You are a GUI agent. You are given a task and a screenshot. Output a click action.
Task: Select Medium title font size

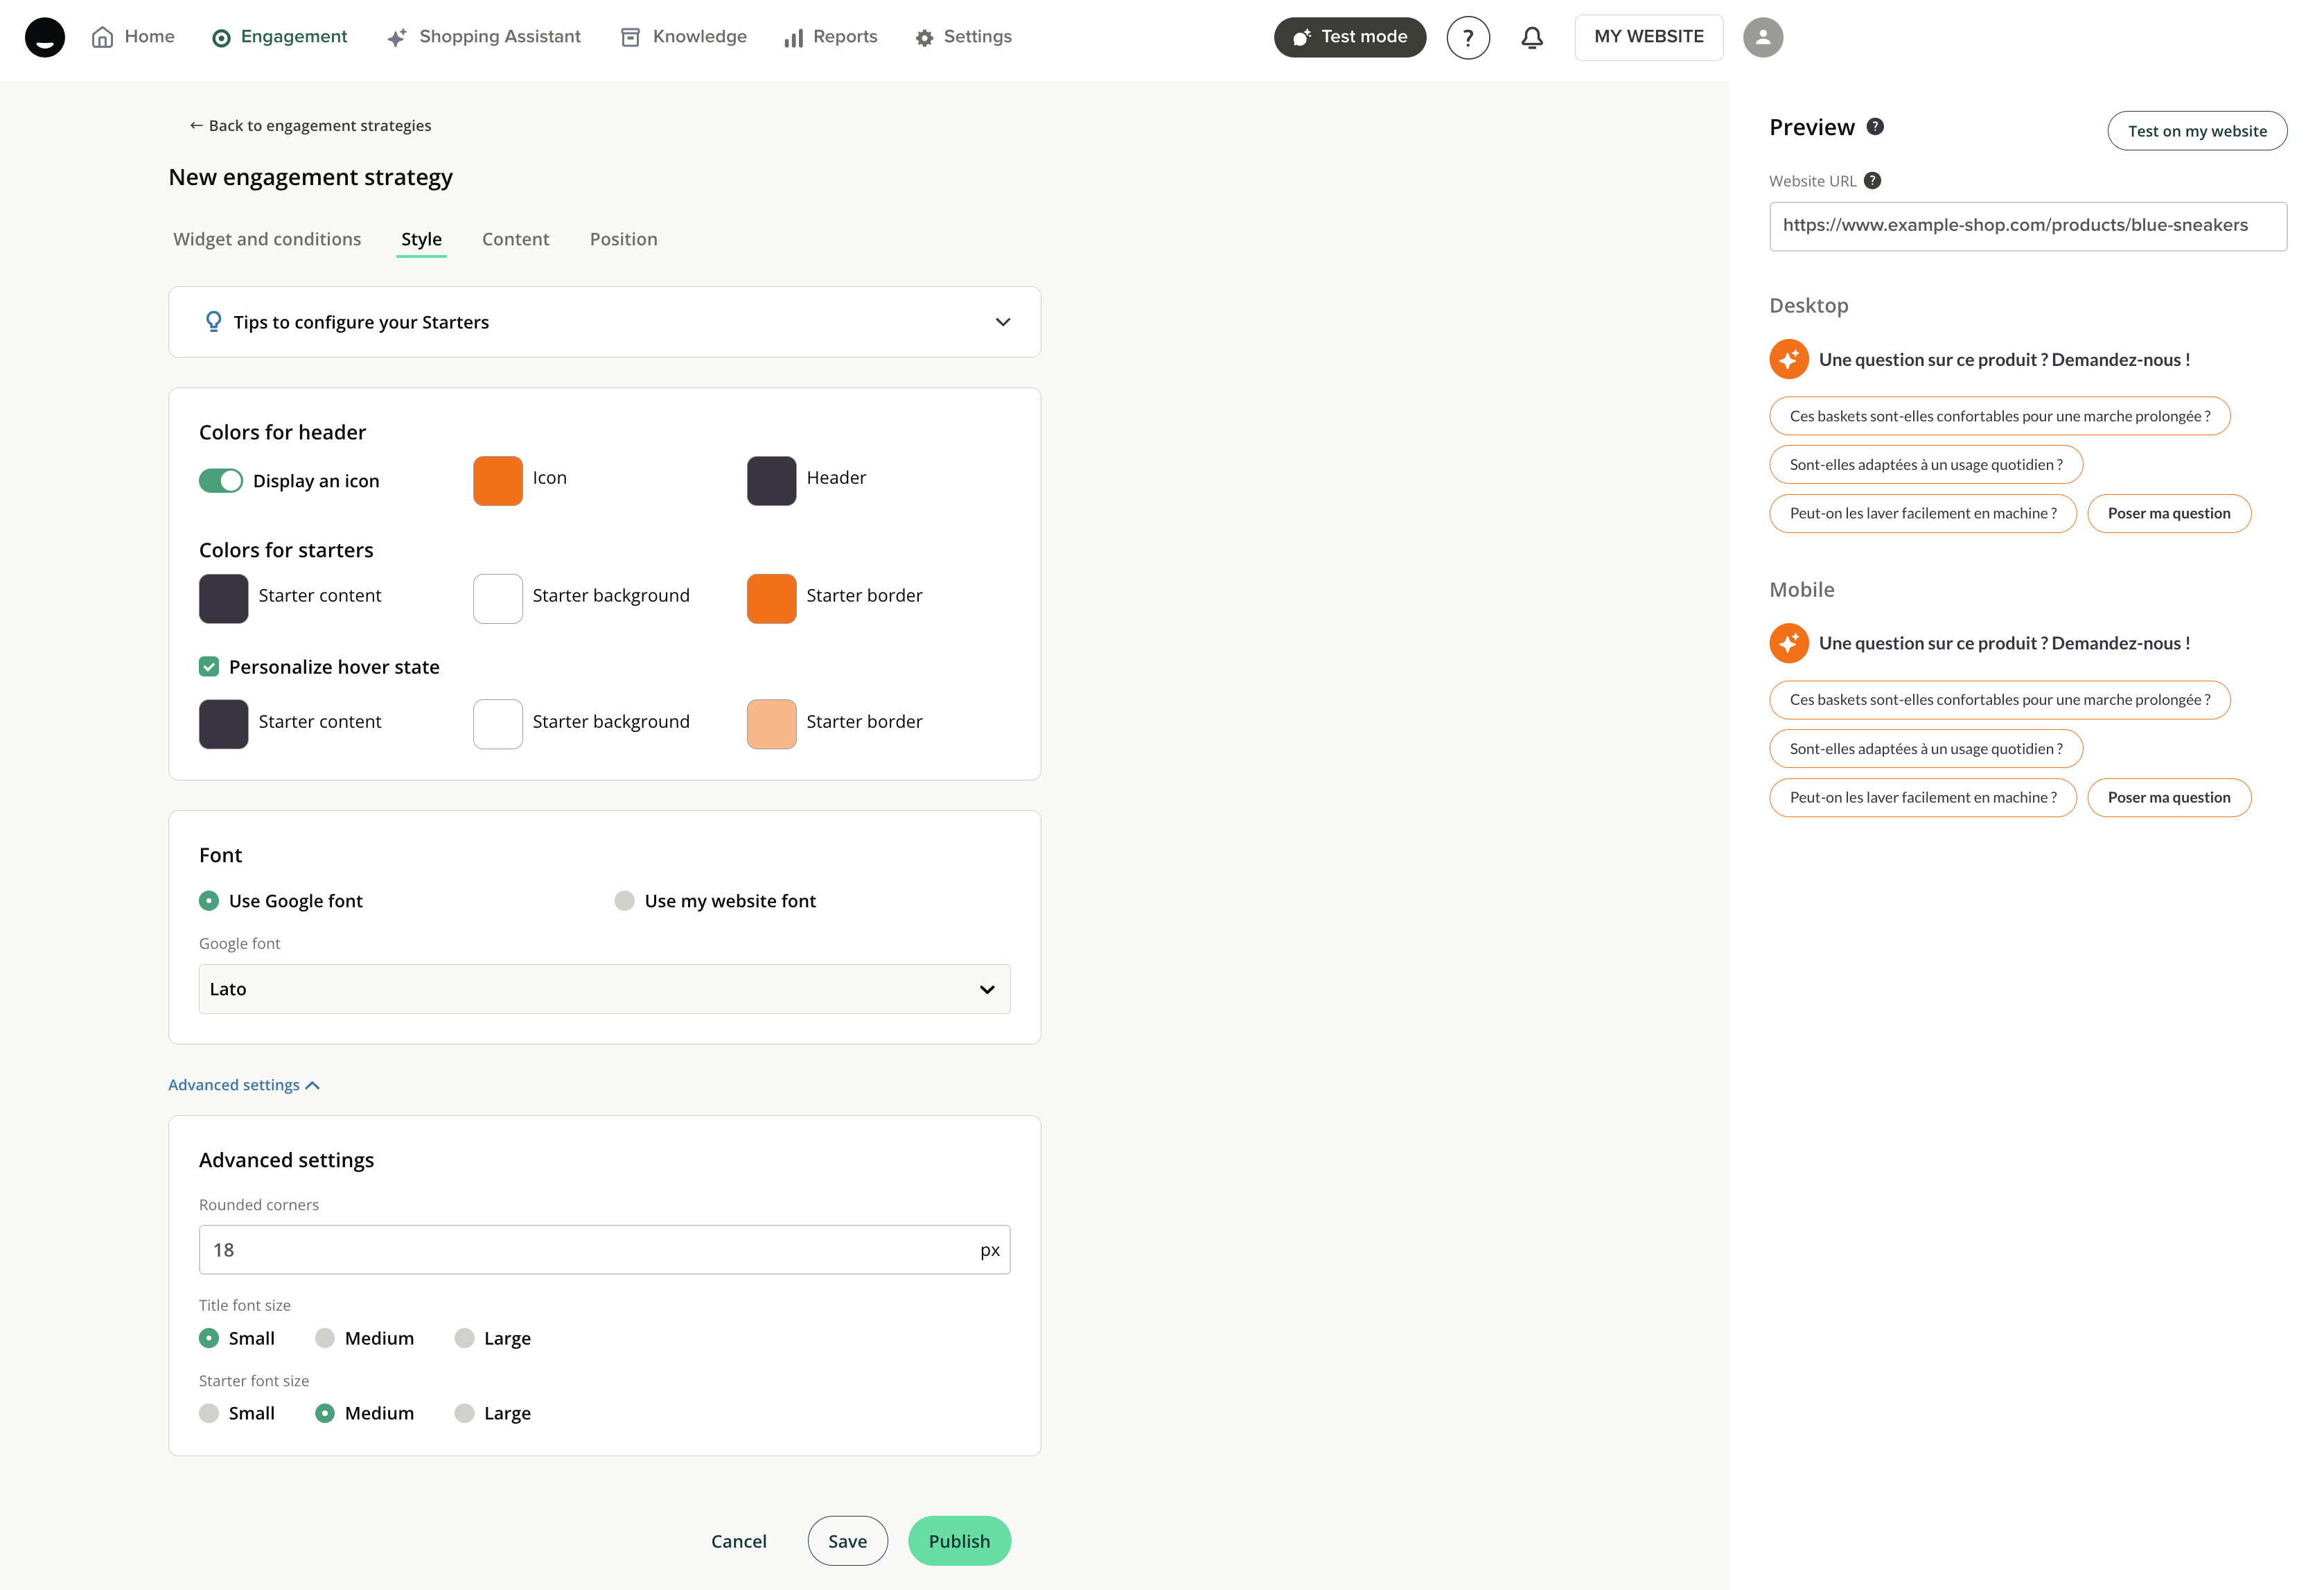click(324, 1338)
